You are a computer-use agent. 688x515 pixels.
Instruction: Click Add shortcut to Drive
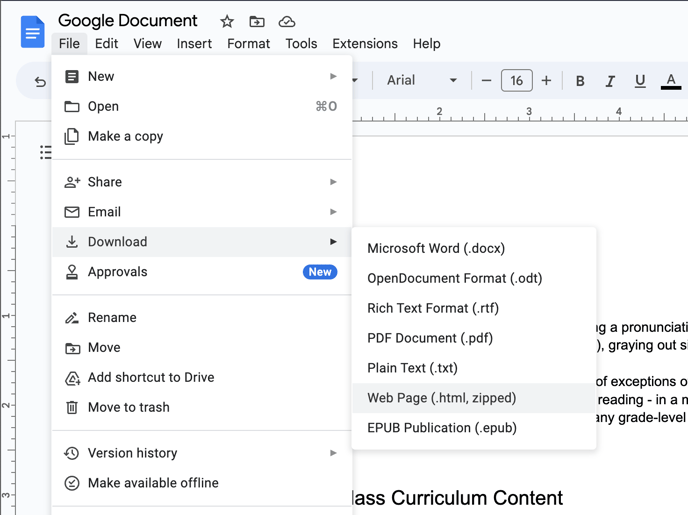click(202, 377)
